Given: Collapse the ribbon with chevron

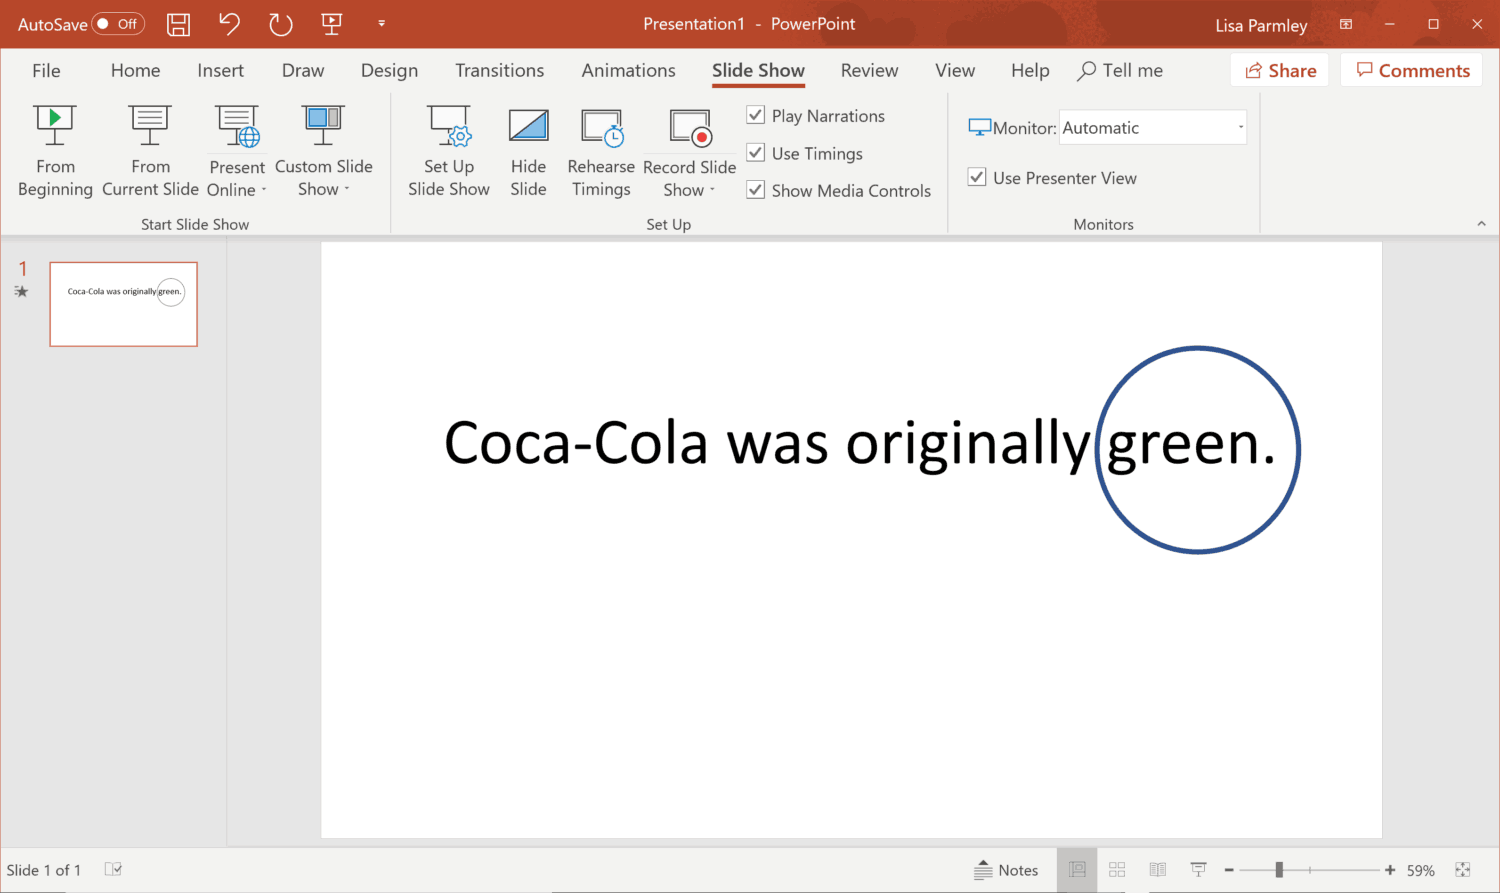Looking at the screenshot, I should tap(1481, 224).
